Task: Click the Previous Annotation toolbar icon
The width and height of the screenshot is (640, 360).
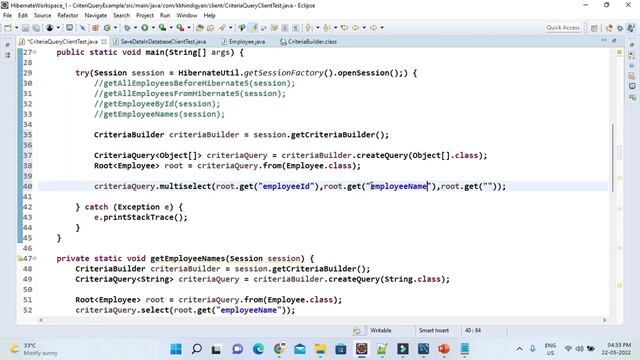Action: [327, 28]
